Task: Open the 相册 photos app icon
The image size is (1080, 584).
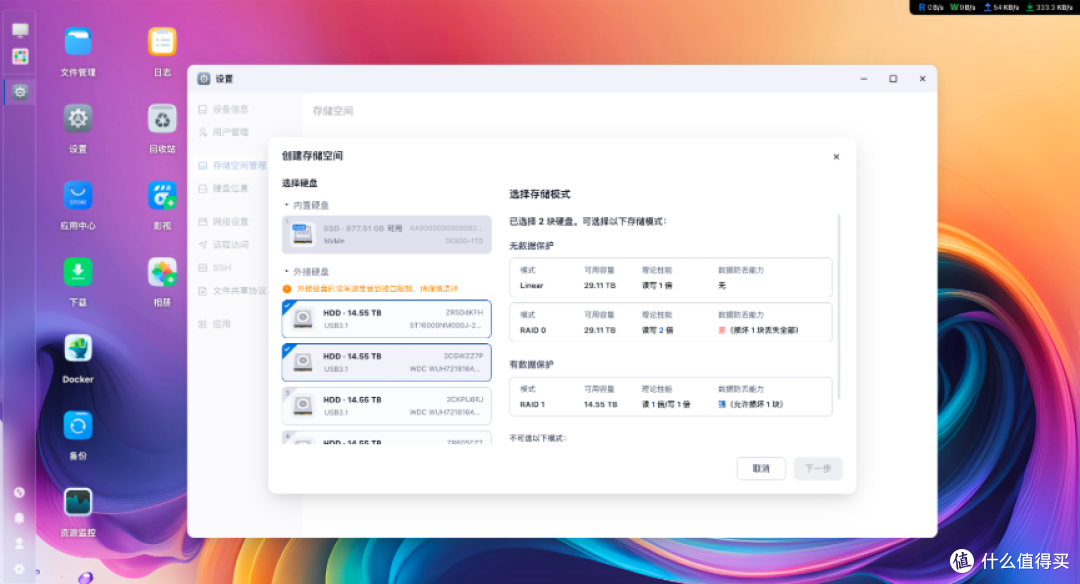Action: pos(163,273)
